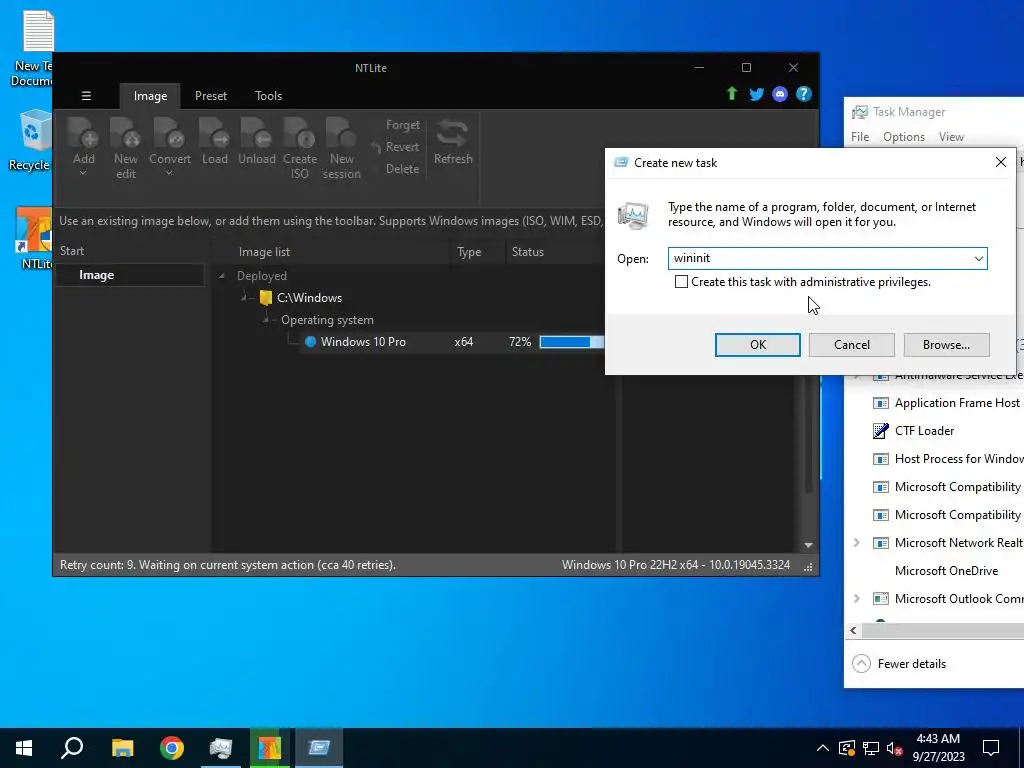
Task: Open the NTLite Twitter icon
Action: click(756, 94)
